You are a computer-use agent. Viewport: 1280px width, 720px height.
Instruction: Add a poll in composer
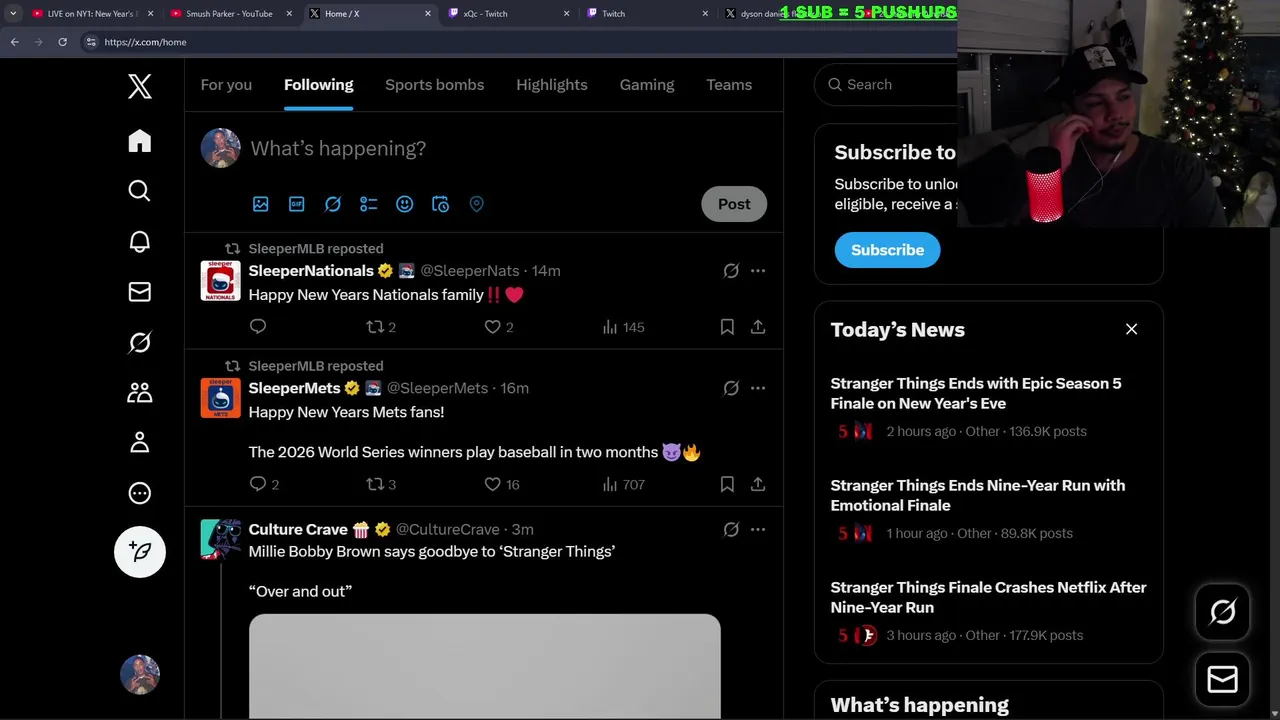click(369, 204)
